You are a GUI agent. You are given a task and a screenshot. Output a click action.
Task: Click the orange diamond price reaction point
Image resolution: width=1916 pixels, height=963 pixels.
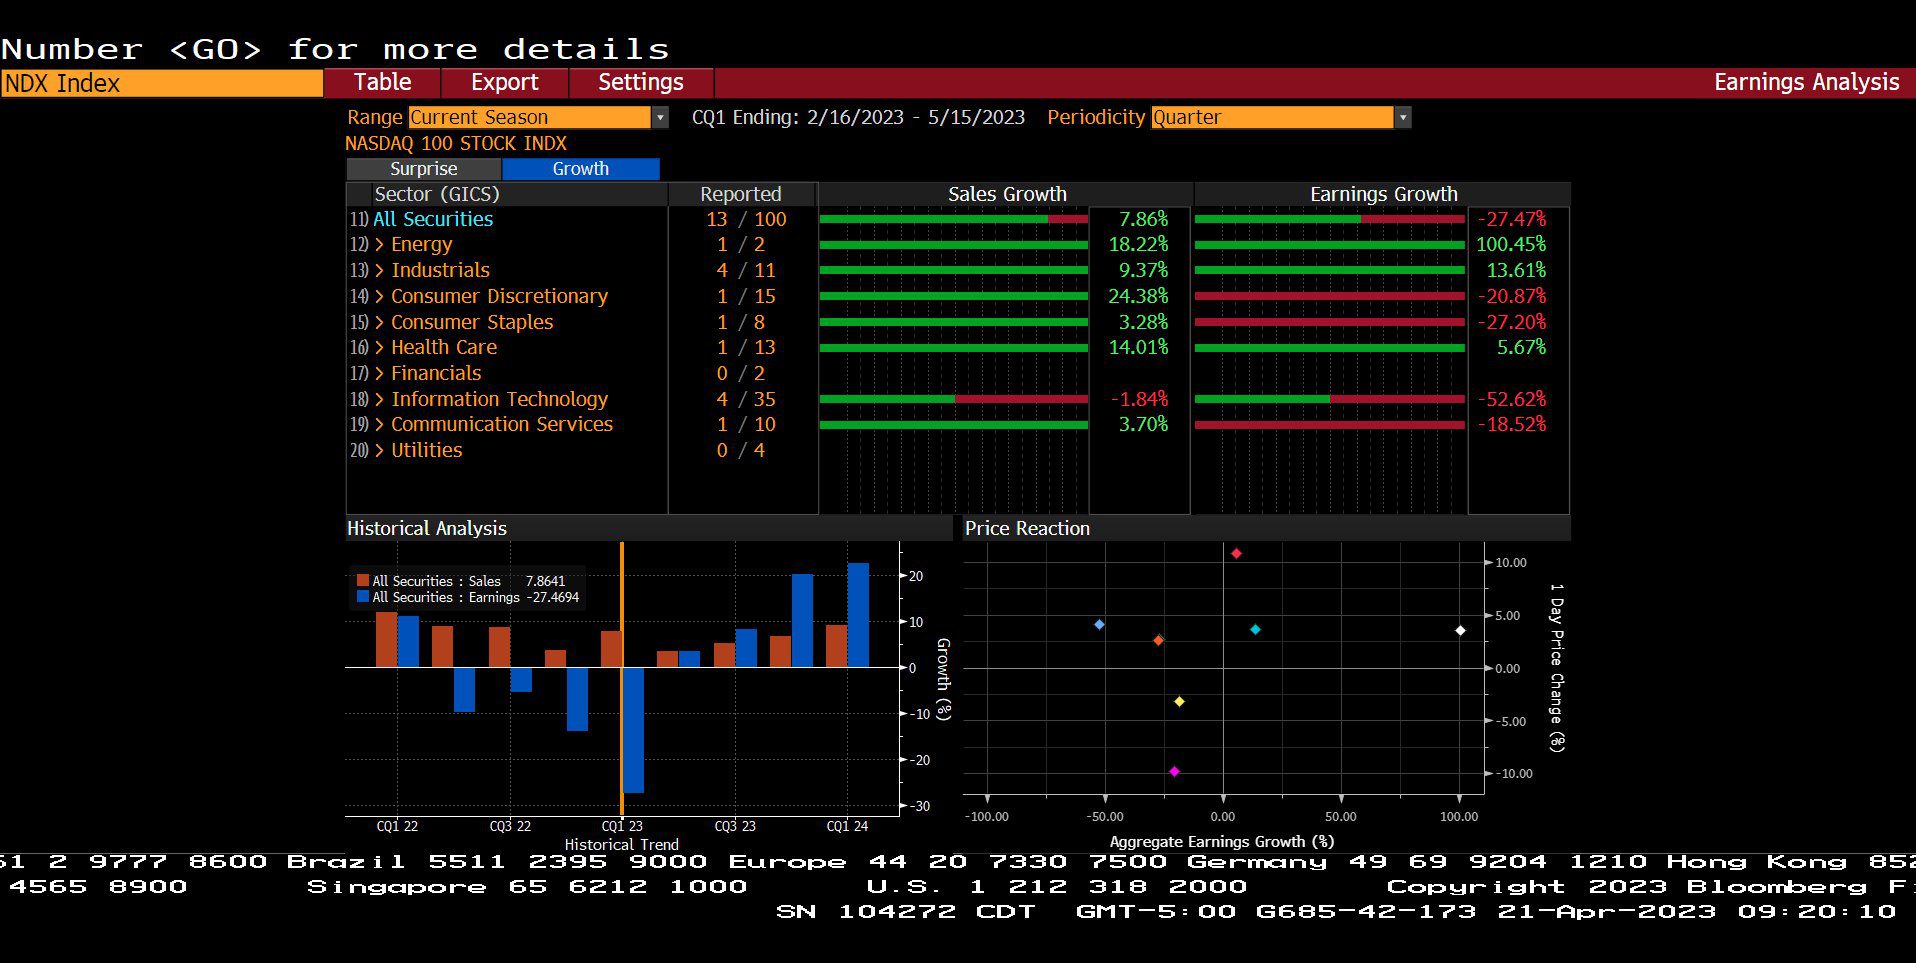click(x=1158, y=640)
